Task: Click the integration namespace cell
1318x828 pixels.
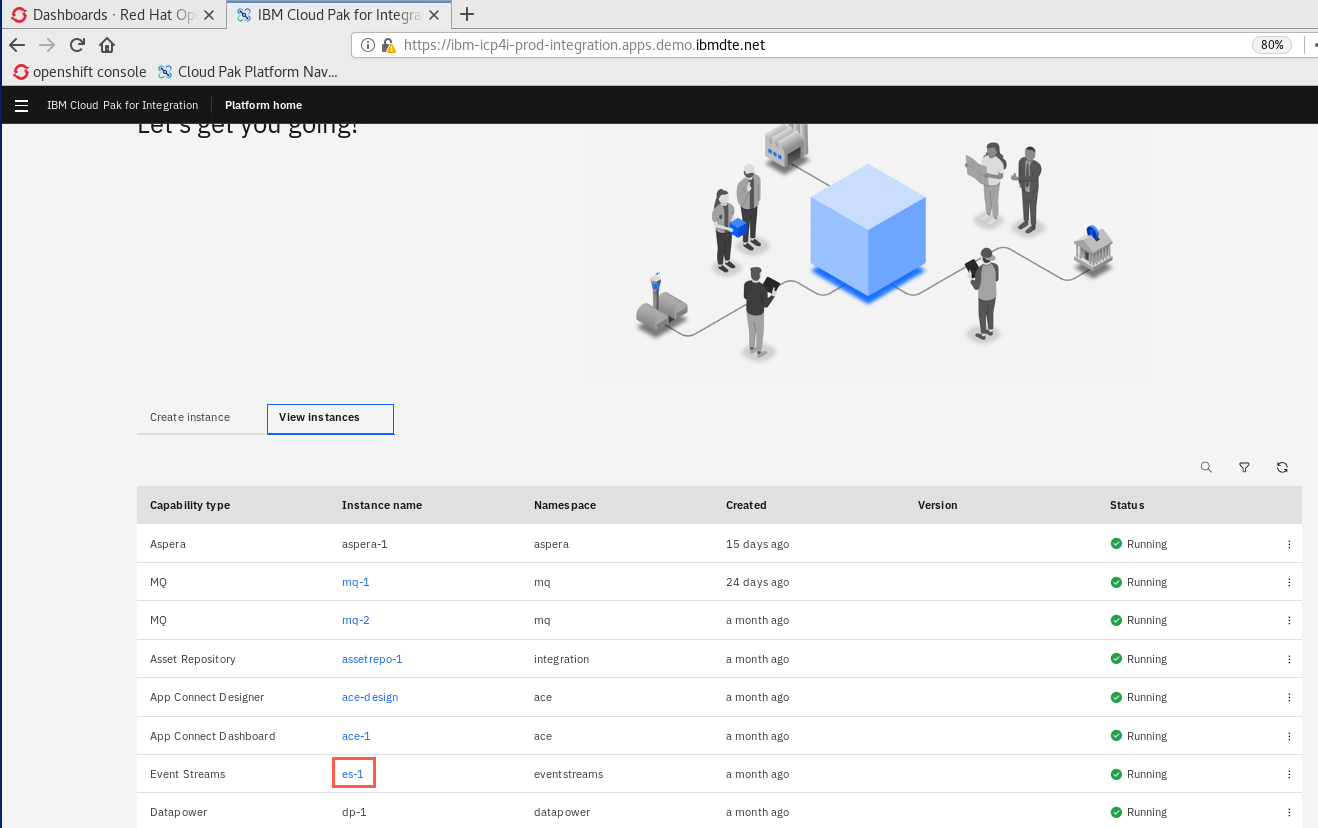Action: 562,659
